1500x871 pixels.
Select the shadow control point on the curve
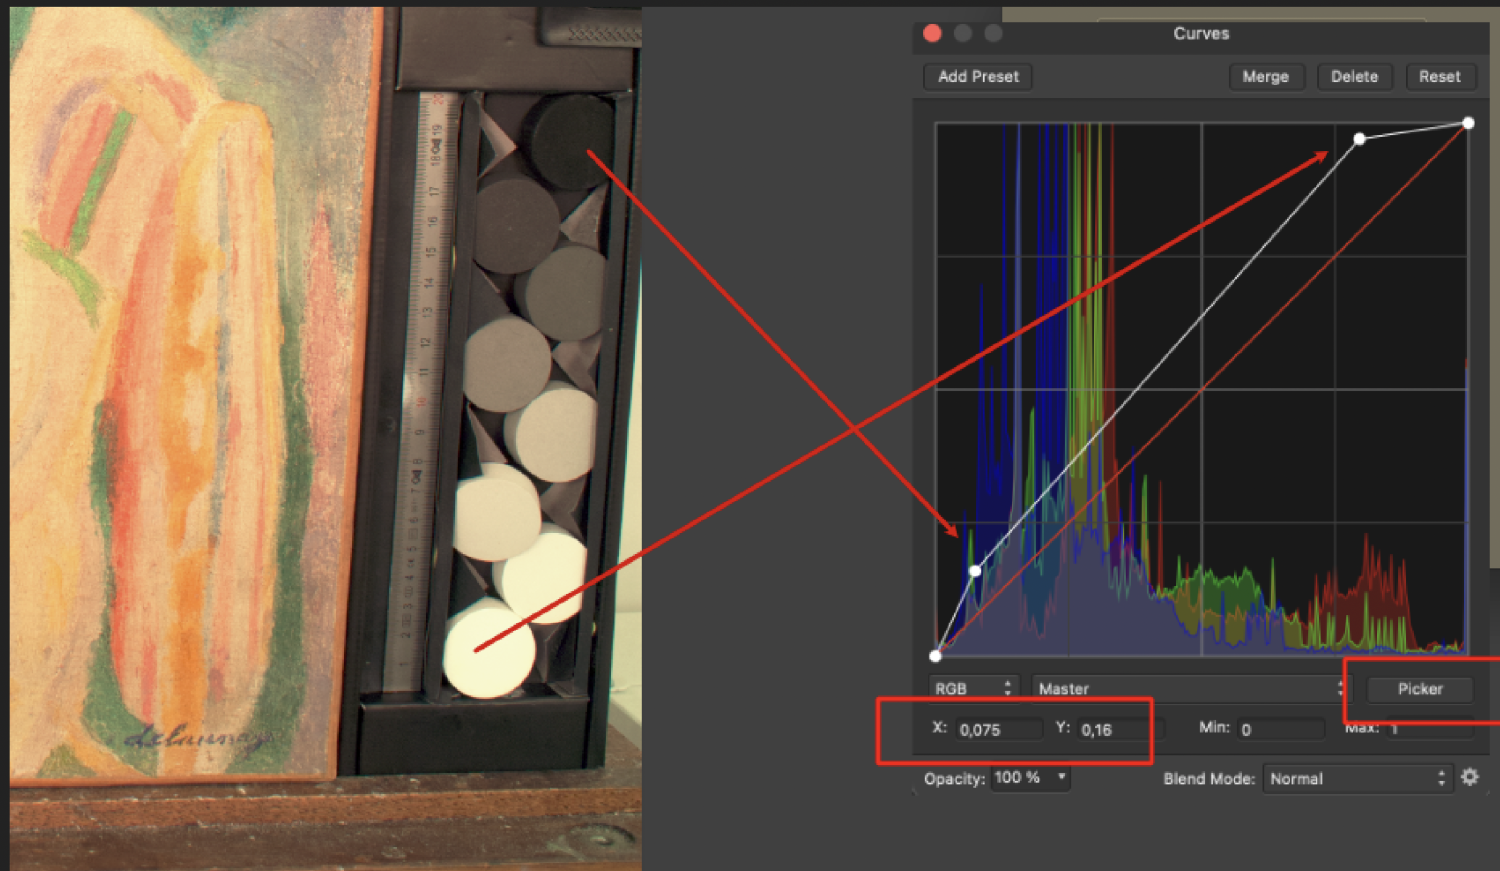(x=975, y=570)
